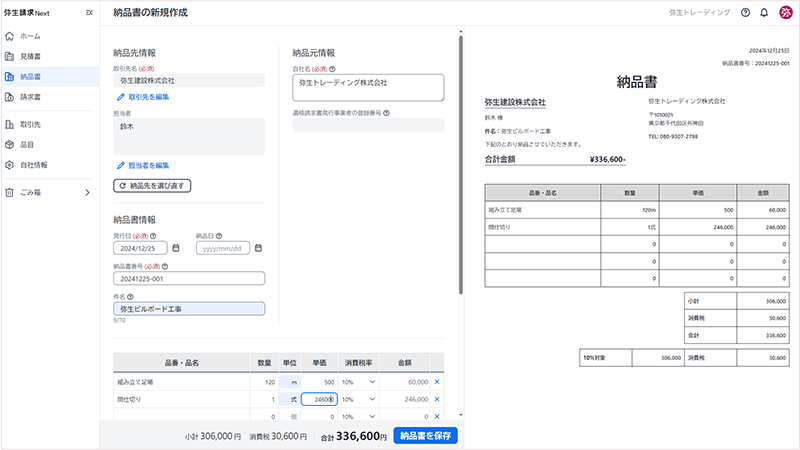Click 品番・品名 column header in form table
Image resolution: width=800 pixels, height=450 pixels.
(182, 363)
